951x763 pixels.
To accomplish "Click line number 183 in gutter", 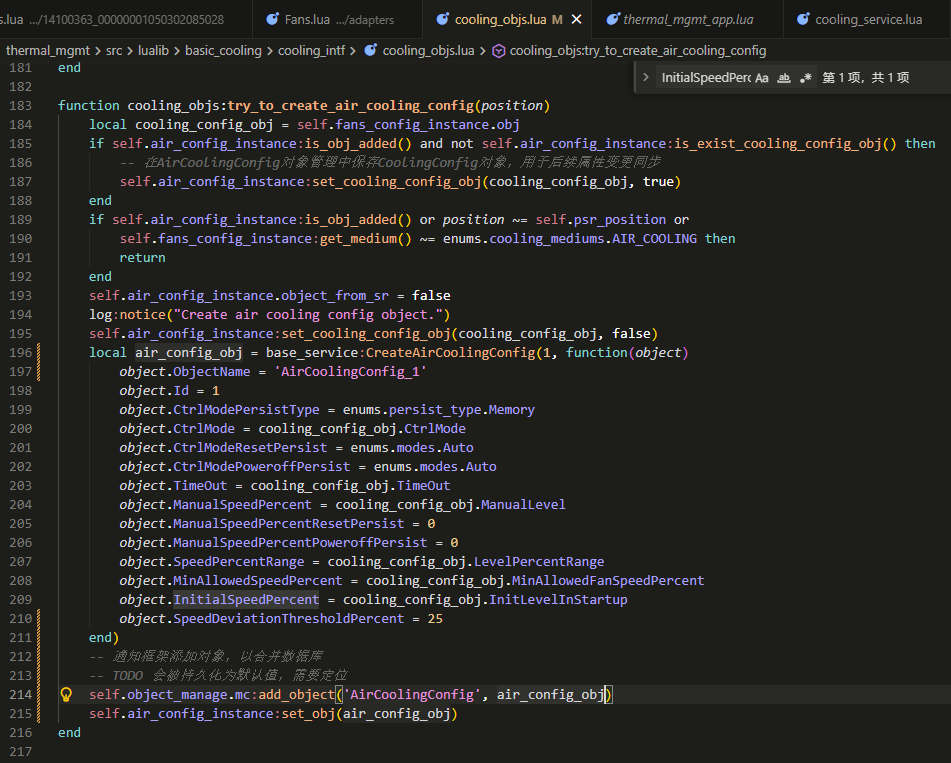I will click(x=21, y=106).
